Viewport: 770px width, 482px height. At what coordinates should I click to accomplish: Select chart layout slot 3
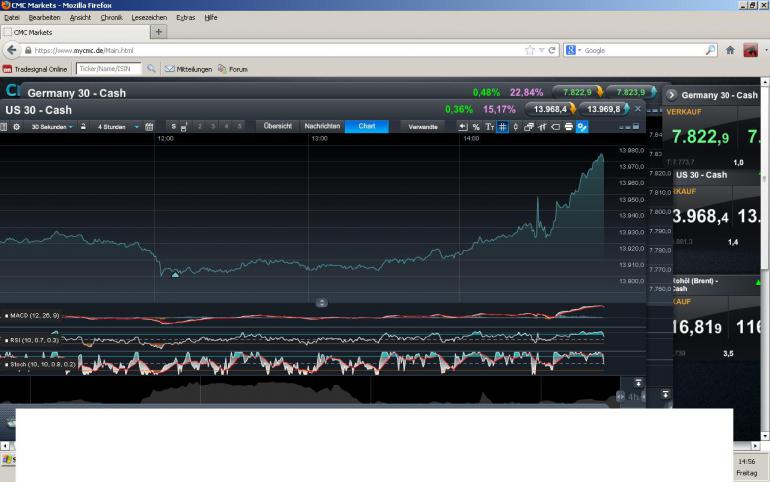(213, 126)
